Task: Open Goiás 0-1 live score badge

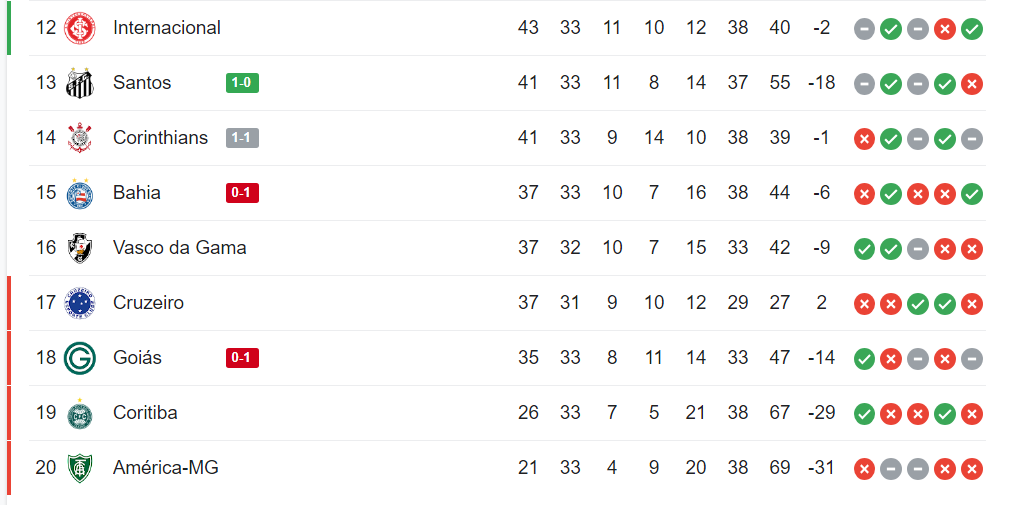Action: [x=242, y=358]
